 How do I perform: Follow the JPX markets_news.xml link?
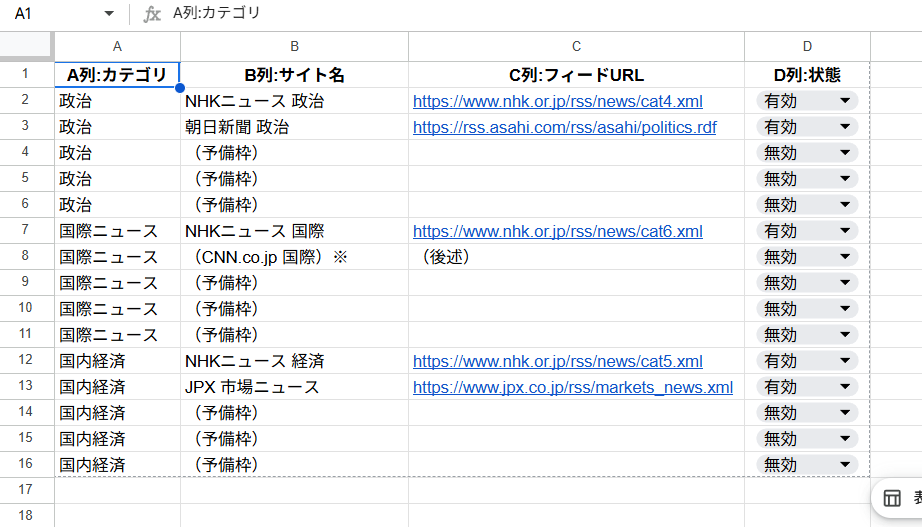click(572, 387)
